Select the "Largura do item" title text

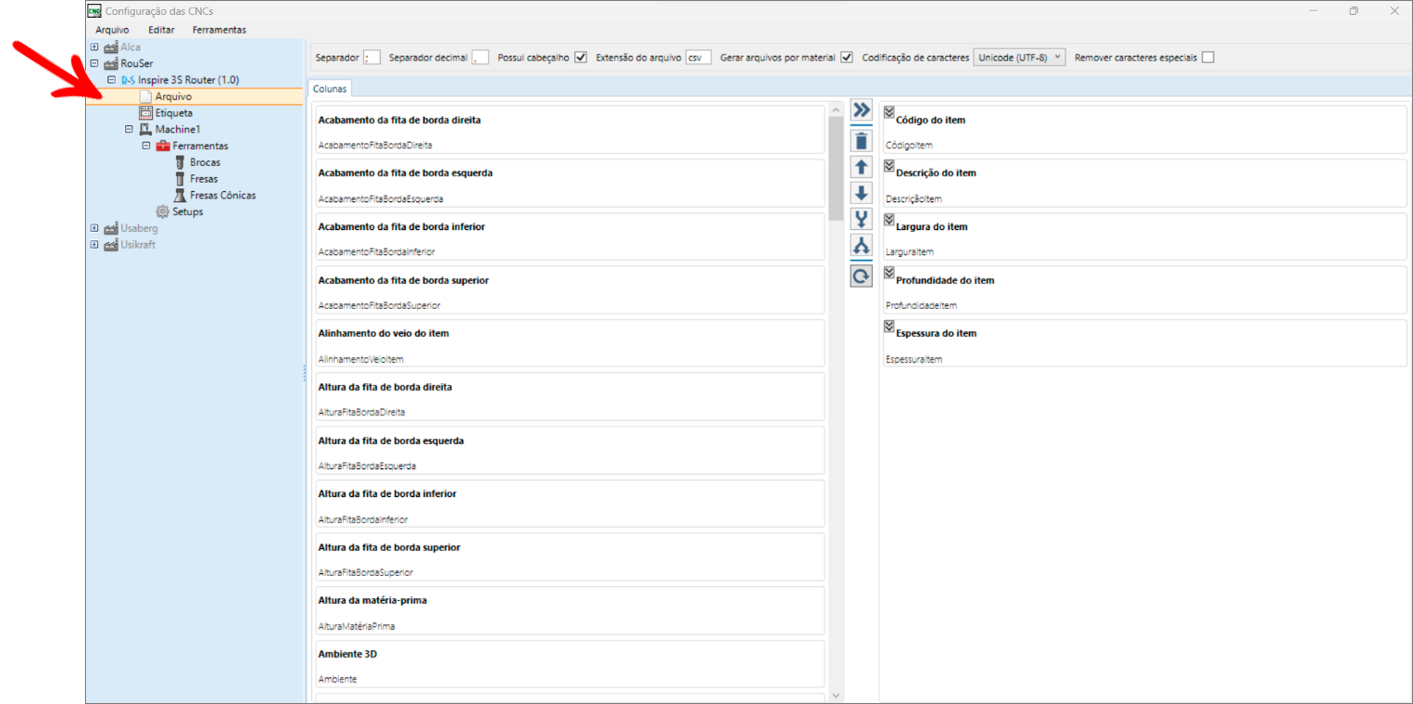(932, 227)
